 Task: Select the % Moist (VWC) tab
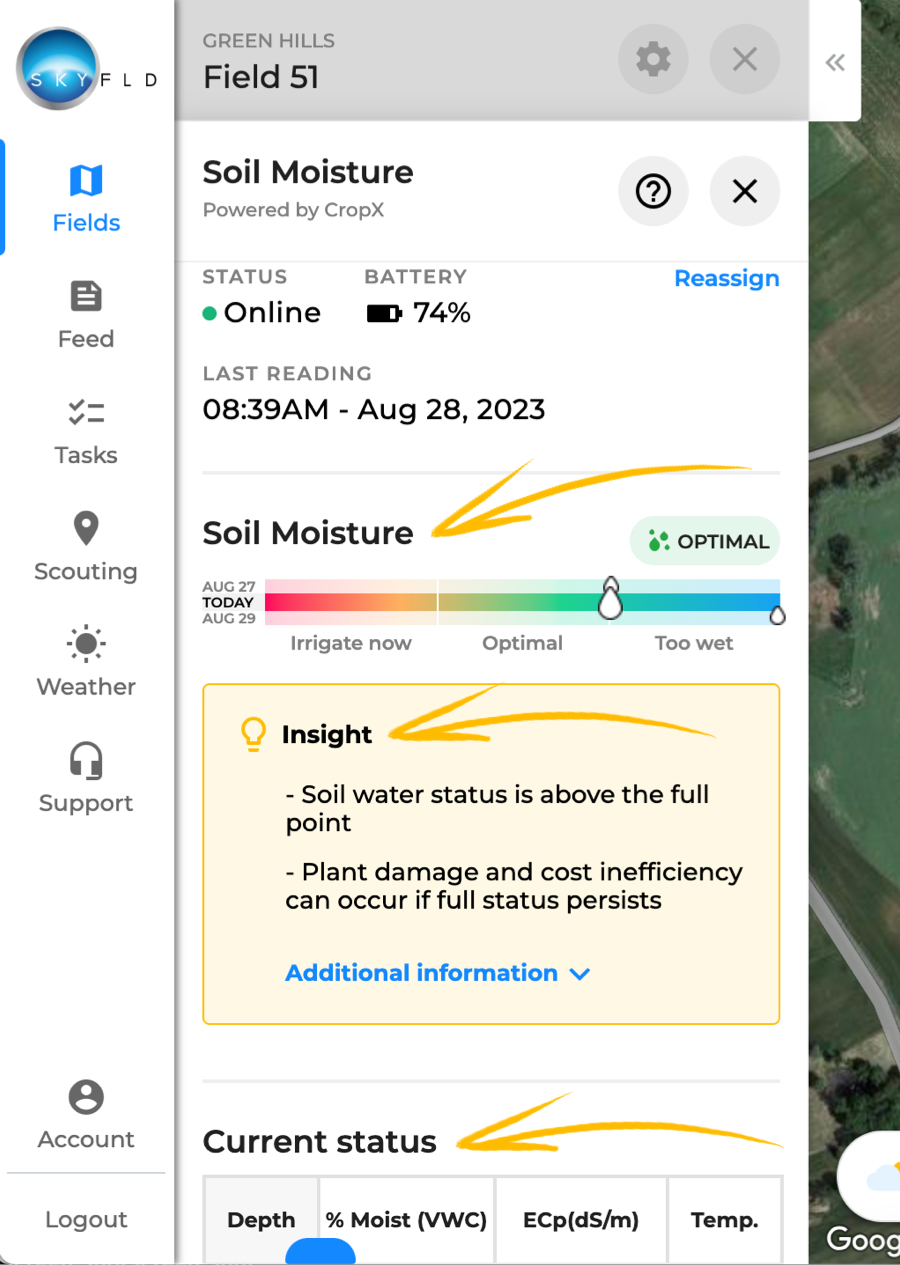[405, 1220]
